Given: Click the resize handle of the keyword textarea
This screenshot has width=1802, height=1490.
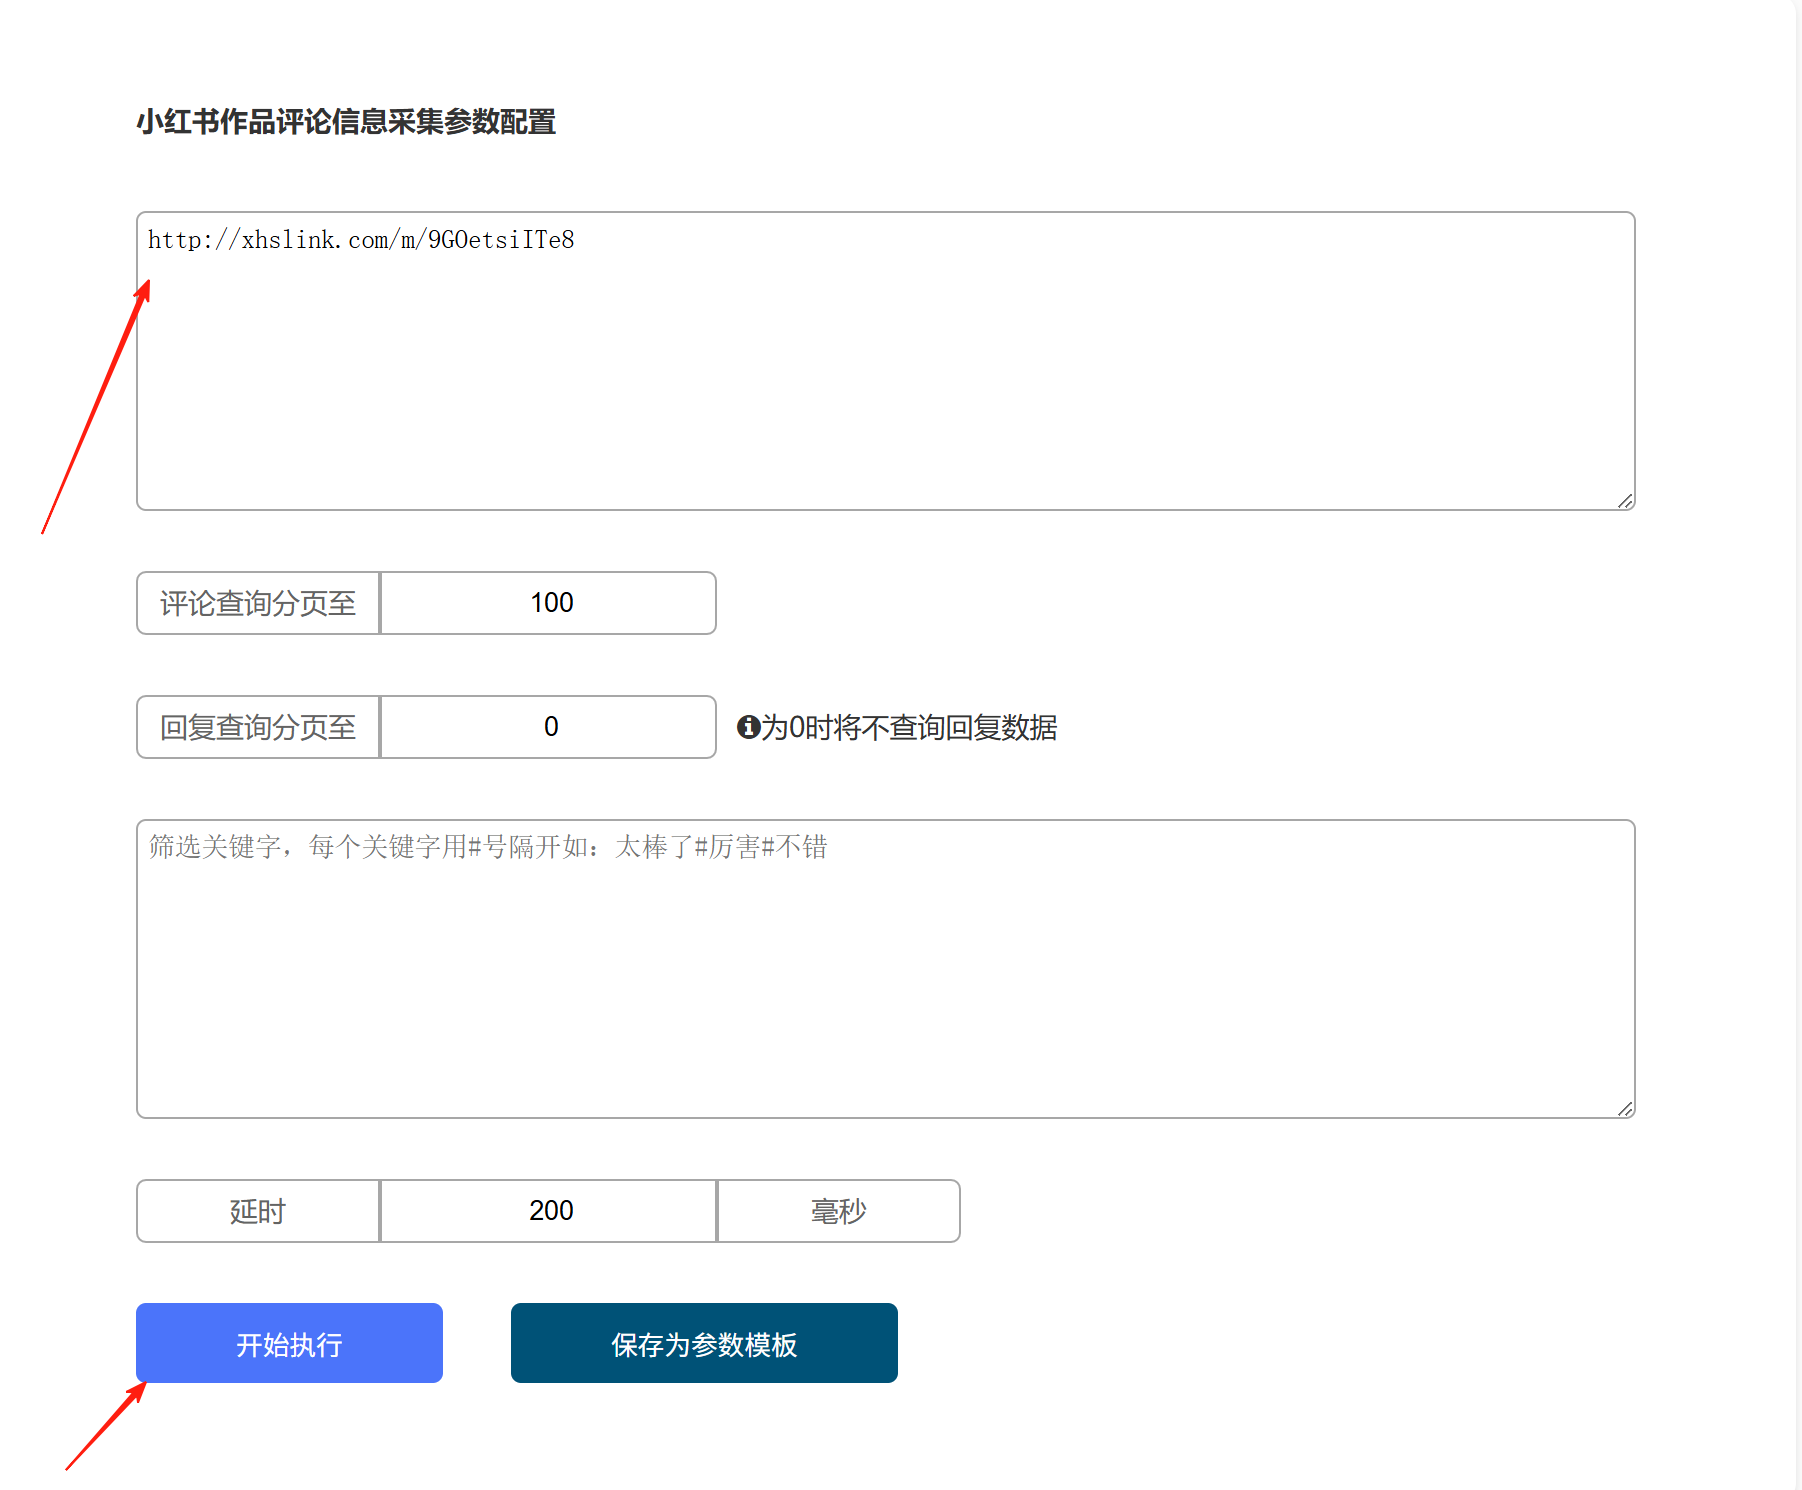Looking at the screenshot, I should 1625,1109.
